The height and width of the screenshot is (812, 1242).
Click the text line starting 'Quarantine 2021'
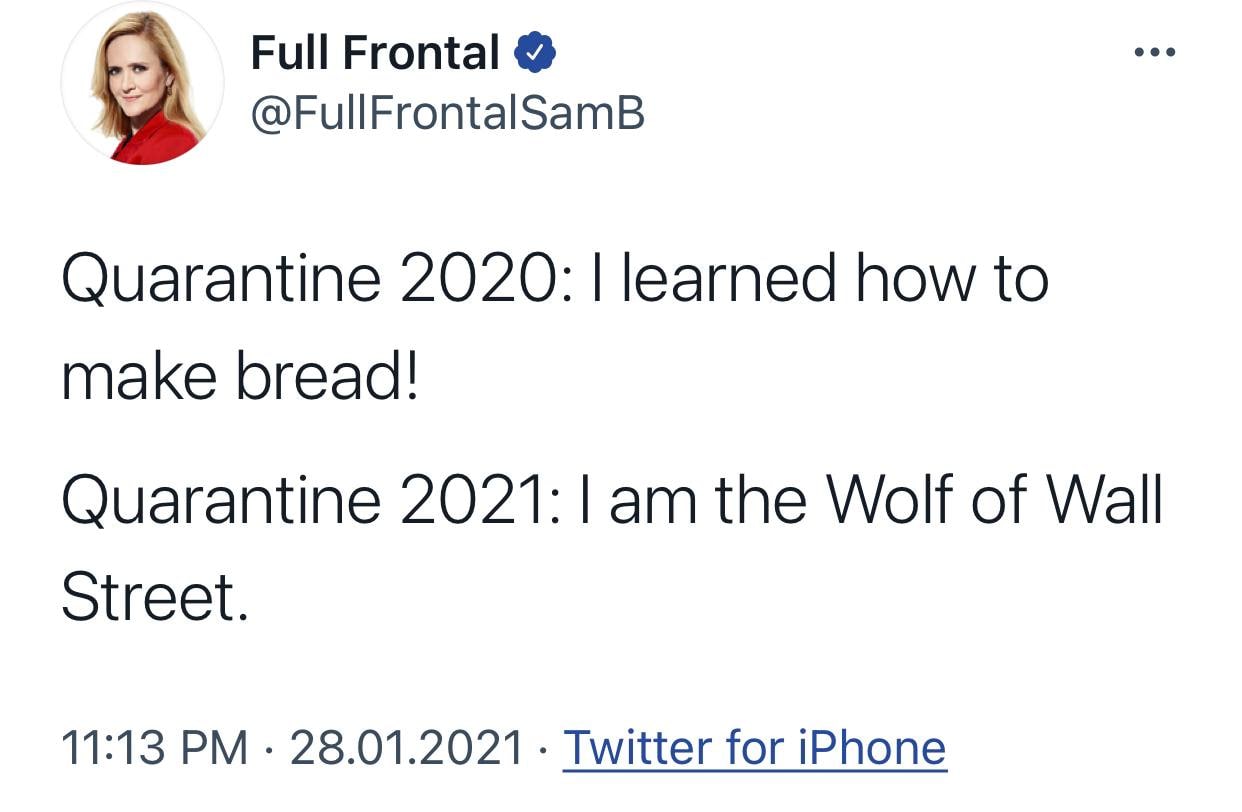pyautogui.click(x=612, y=499)
